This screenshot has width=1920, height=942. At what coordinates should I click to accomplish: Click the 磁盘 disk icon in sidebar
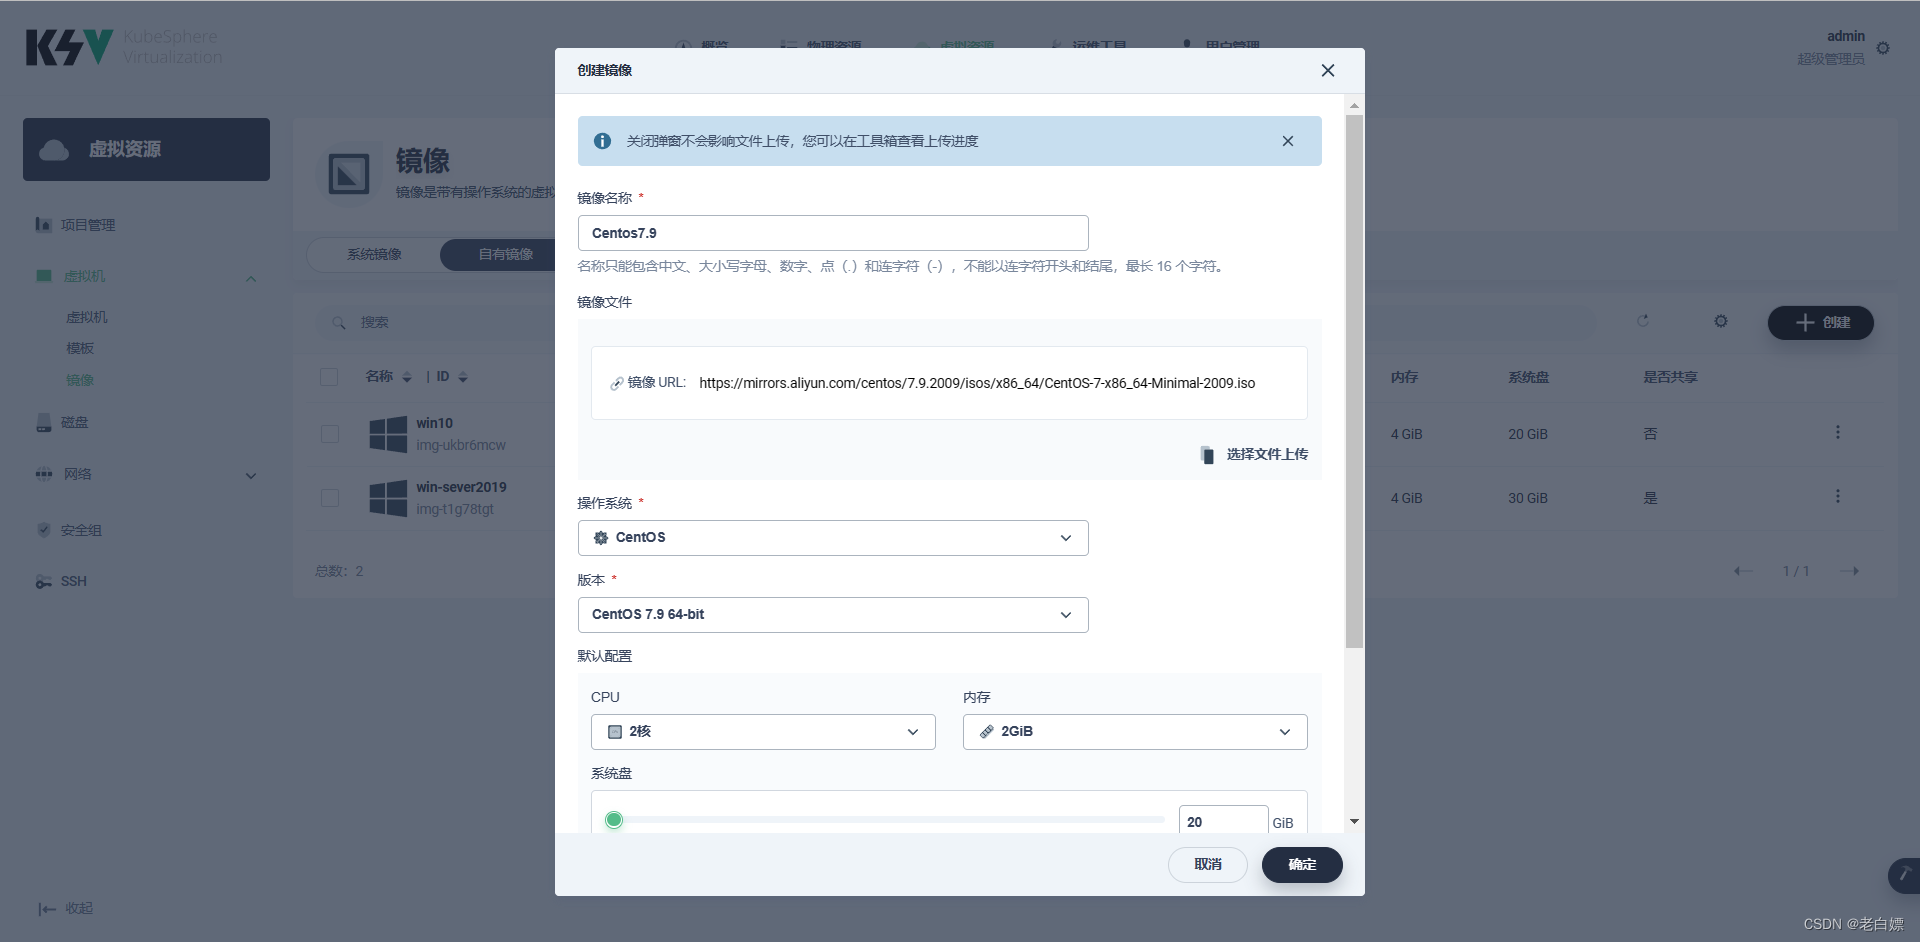tap(44, 422)
